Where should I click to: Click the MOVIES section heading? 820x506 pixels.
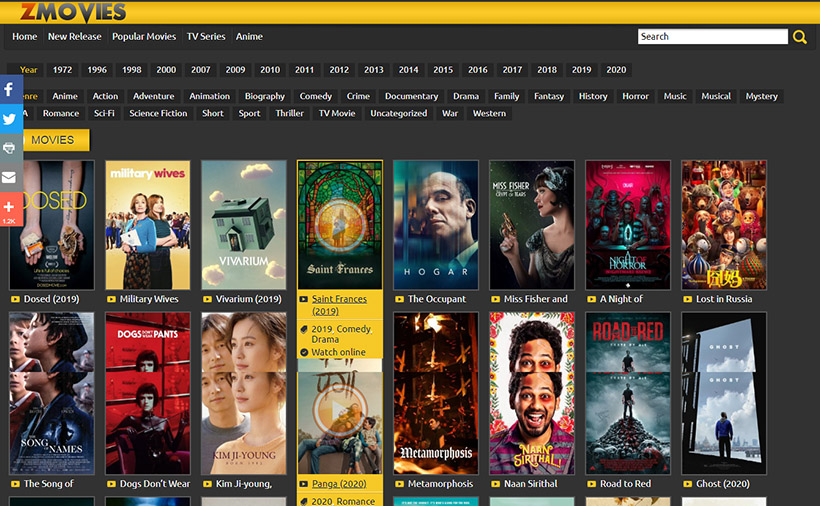tap(52, 140)
